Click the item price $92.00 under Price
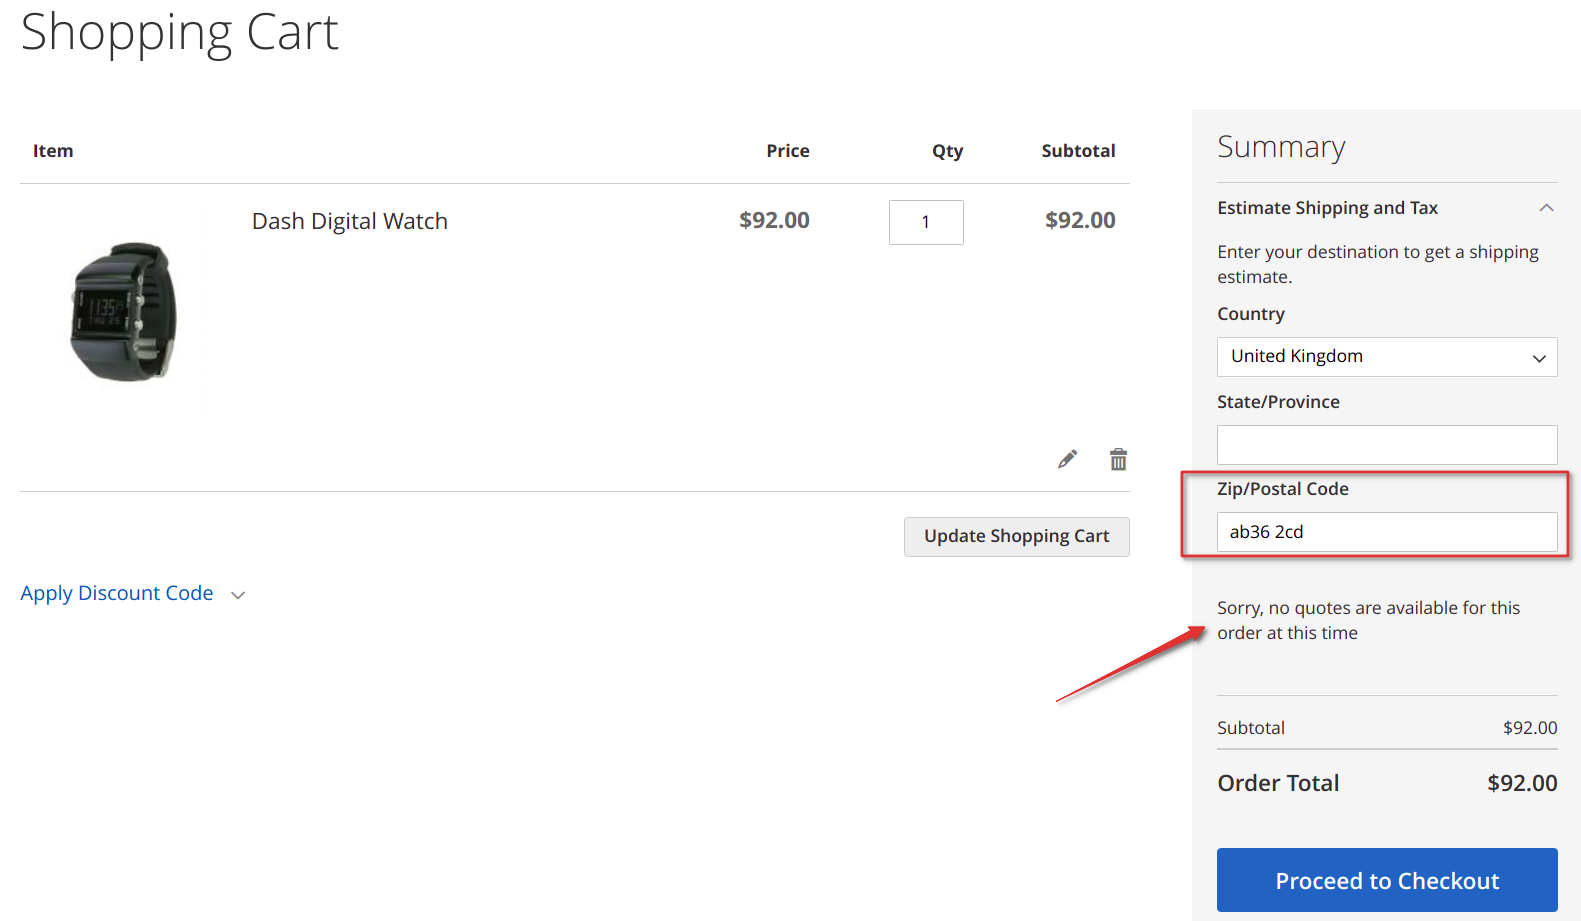 click(774, 220)
